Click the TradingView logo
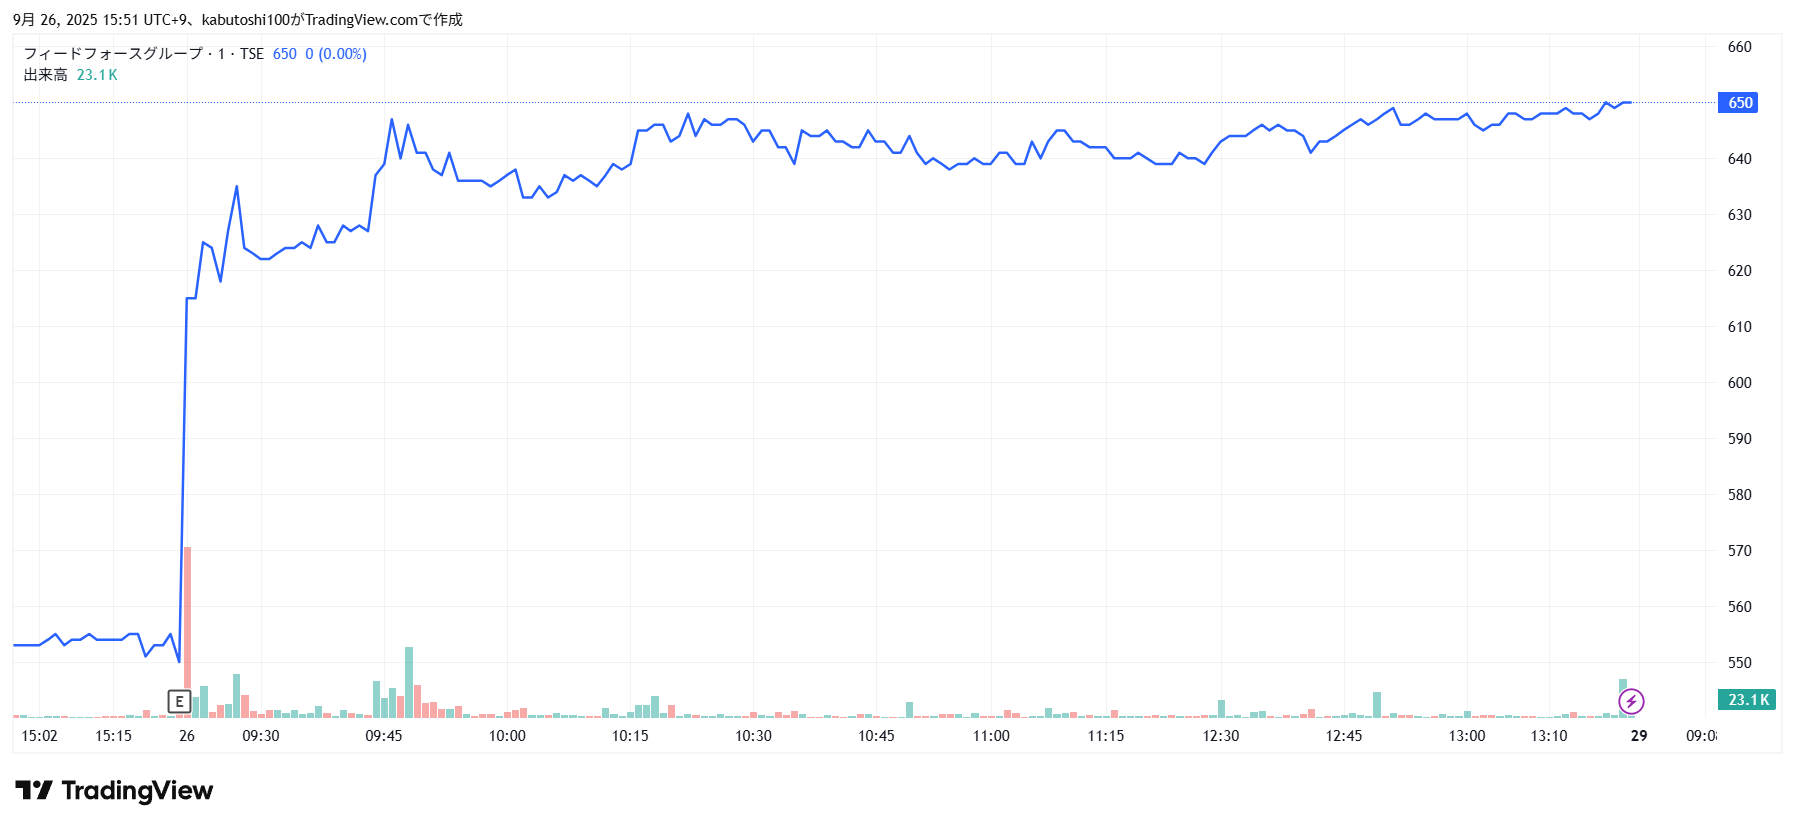Screen dimensions: 1795x828 pos(114,791)
